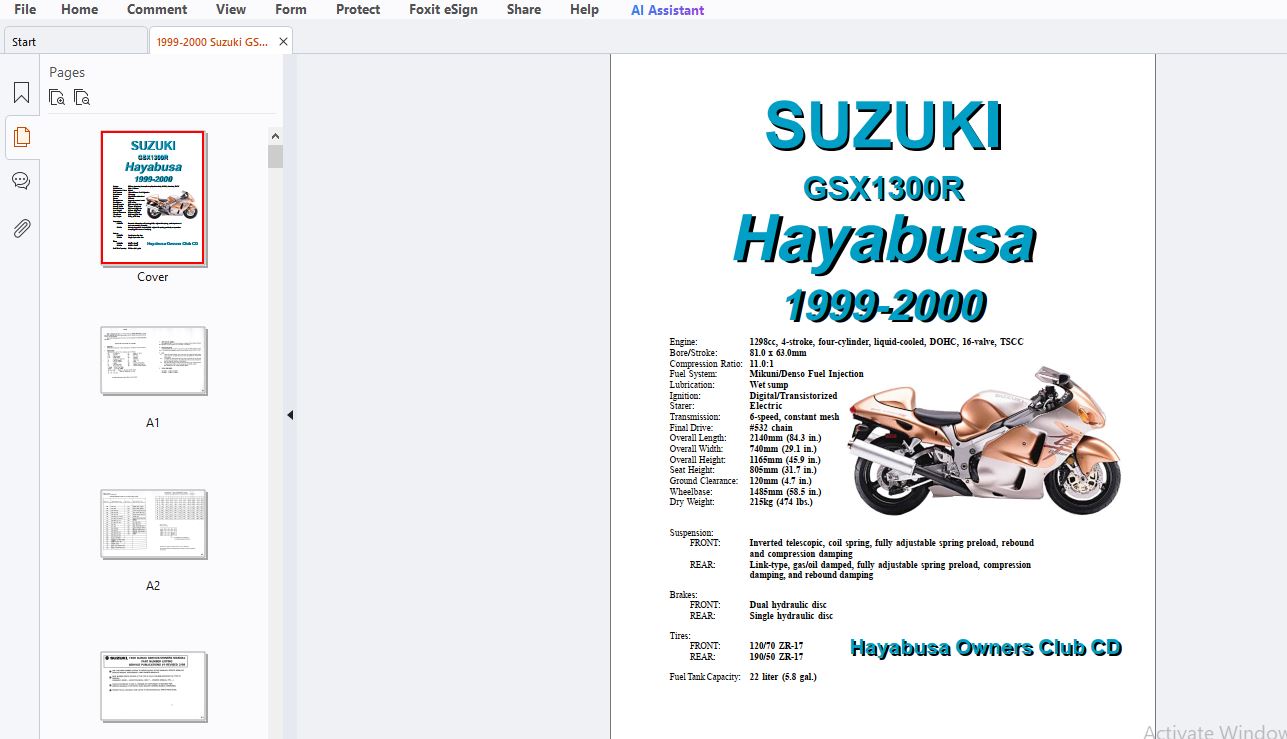This screenshot has height=739, width=1287.
Task: Click the '1298cc, 4-stroke' engine spec line
Action: click(886, 342)
